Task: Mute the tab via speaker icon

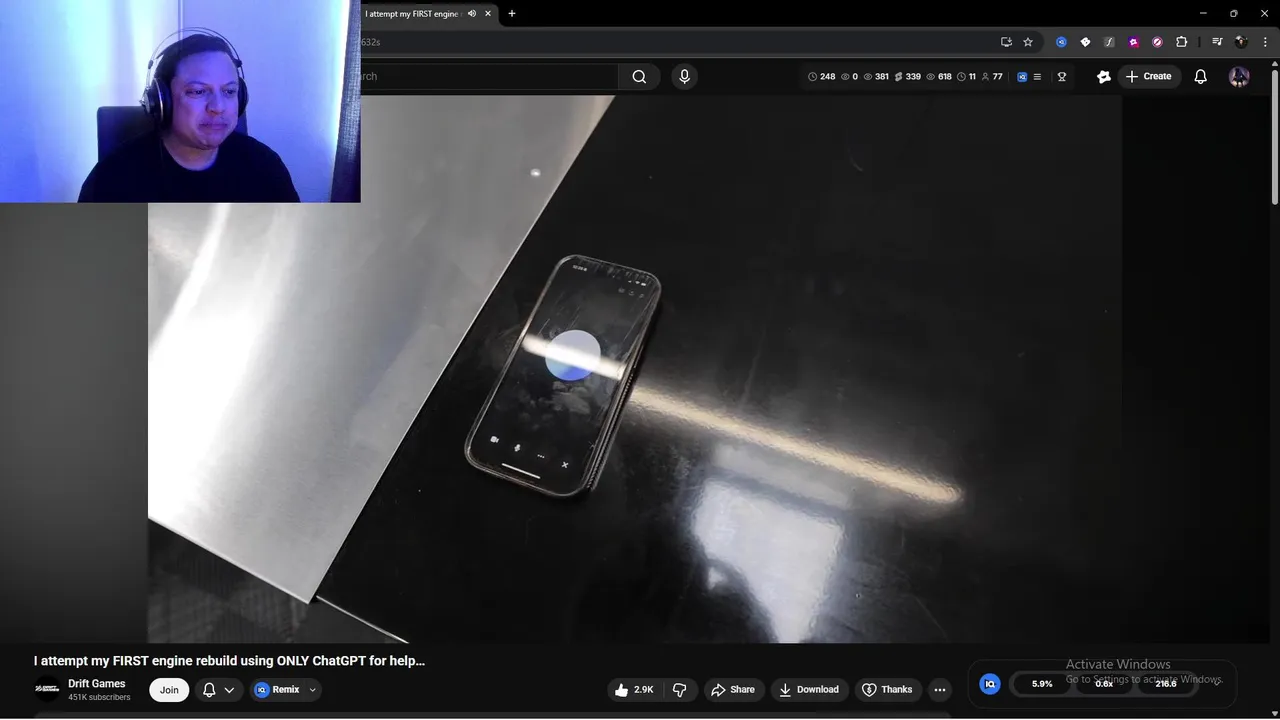Action: click(472, 14)
